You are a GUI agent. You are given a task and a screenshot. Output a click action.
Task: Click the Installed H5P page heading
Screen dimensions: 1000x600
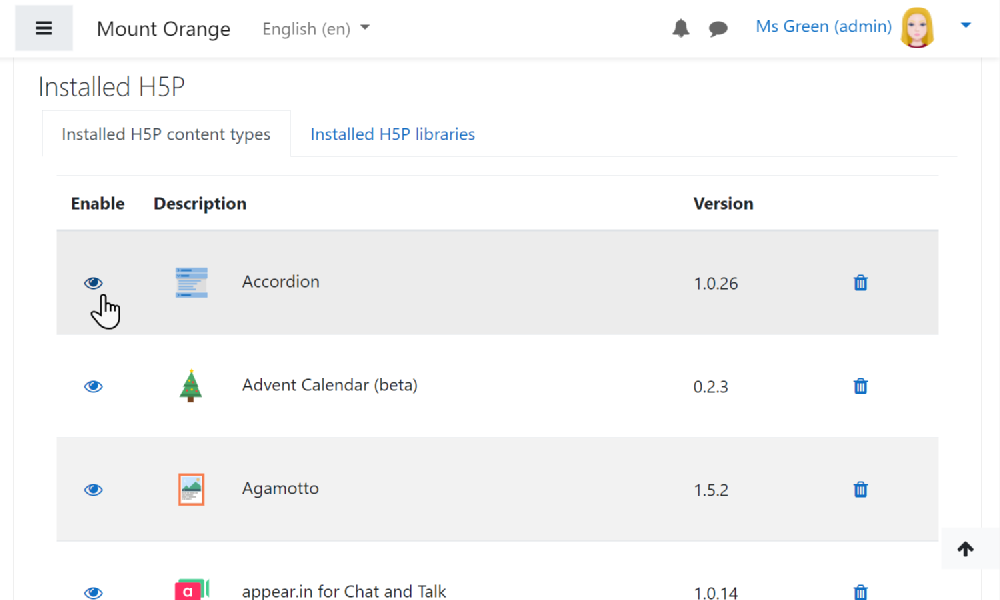click(x=112, y=87)
